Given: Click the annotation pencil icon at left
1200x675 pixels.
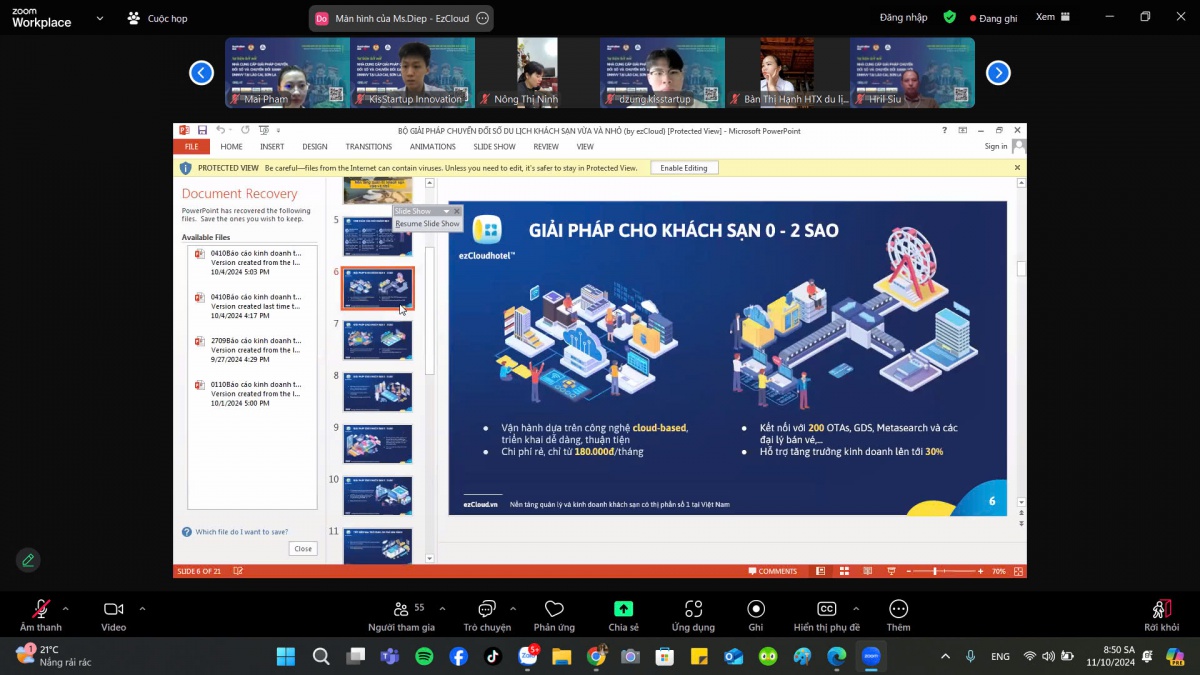Looking at the screenshot, I should pyautogui.click(x=28, y=560).
